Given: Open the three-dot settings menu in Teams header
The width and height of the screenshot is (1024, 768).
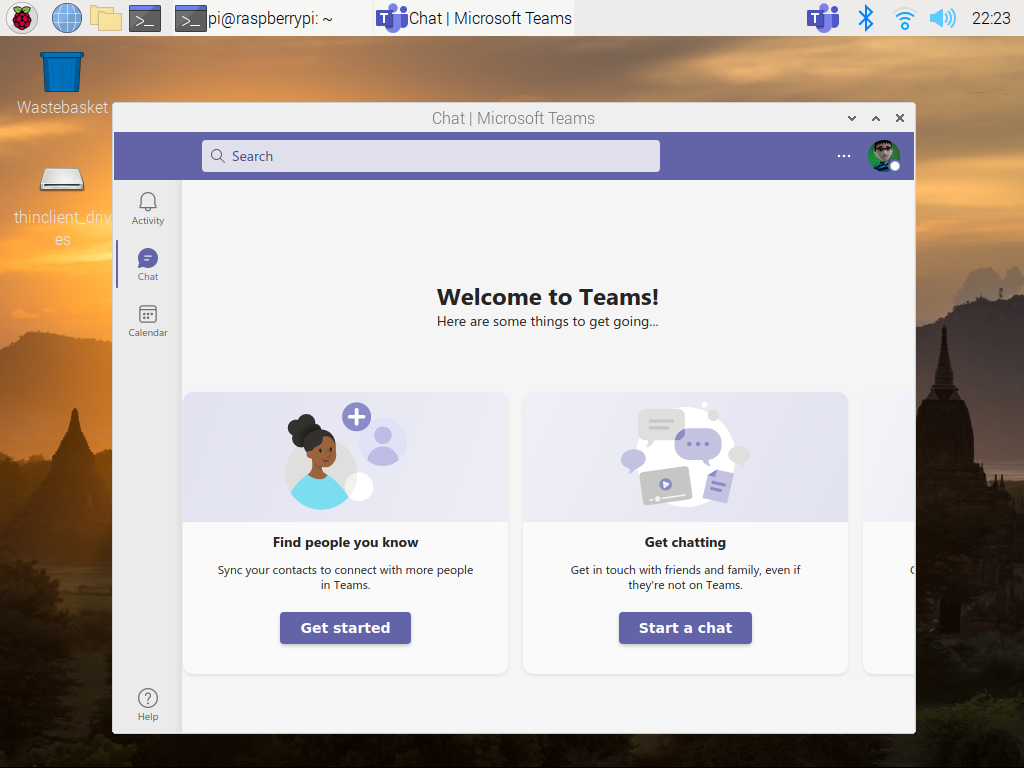Looking at the screenshot, I should tap(844, 156).
